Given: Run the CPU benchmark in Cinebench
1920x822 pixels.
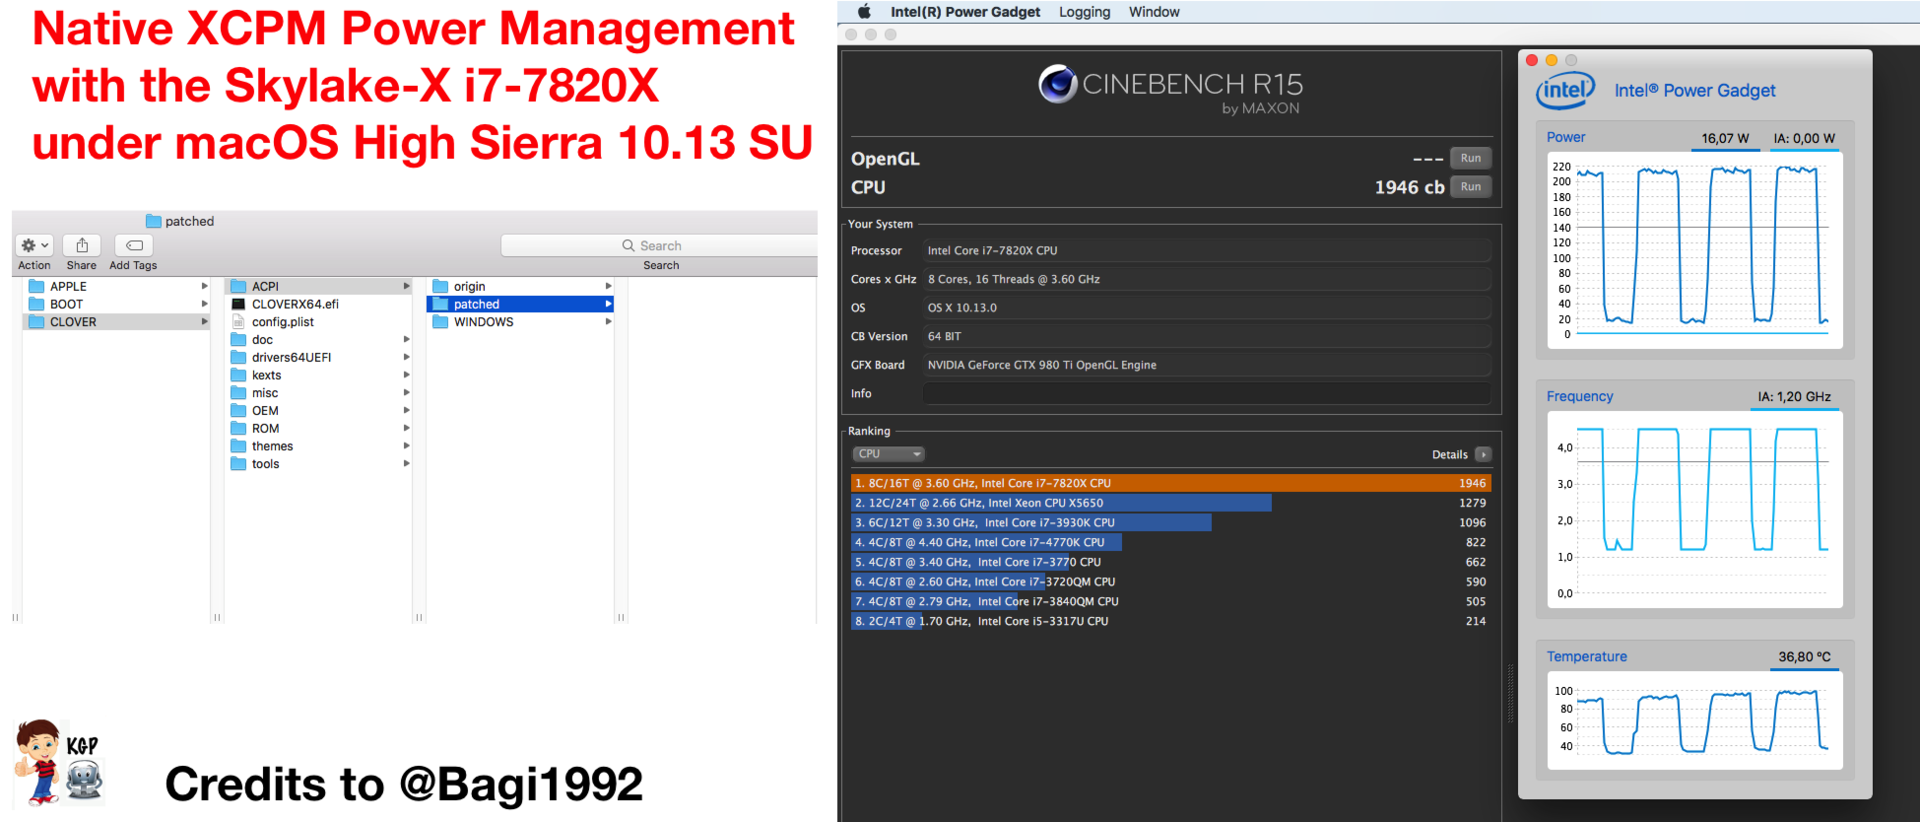Looking at the screenshot, I should 1470,187.
